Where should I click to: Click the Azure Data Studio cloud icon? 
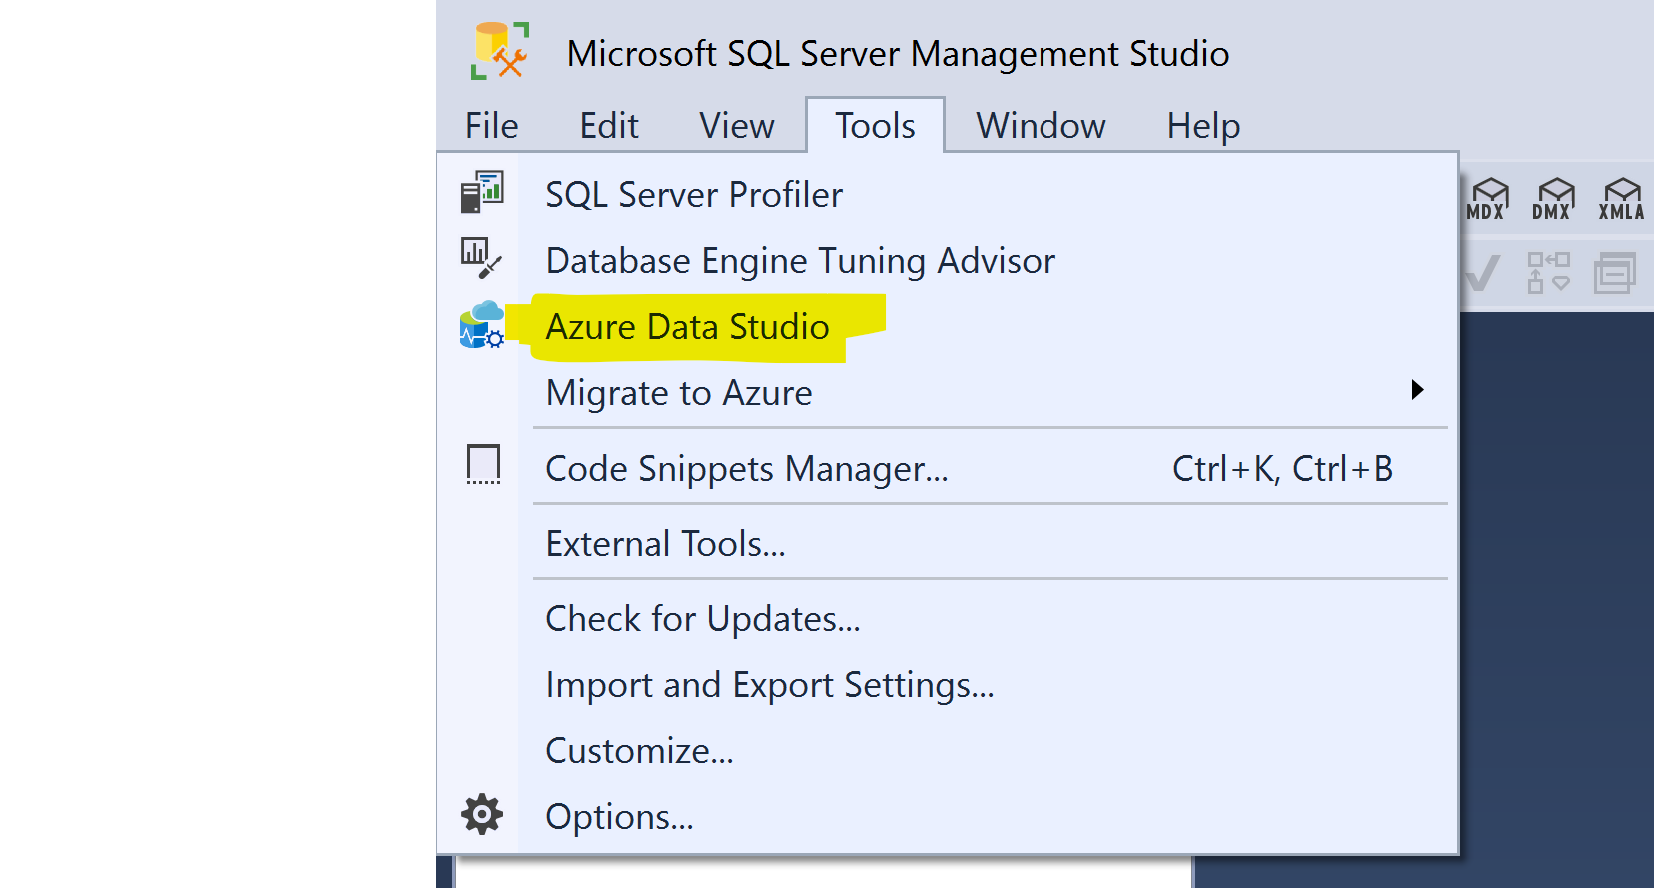[482, 325]
